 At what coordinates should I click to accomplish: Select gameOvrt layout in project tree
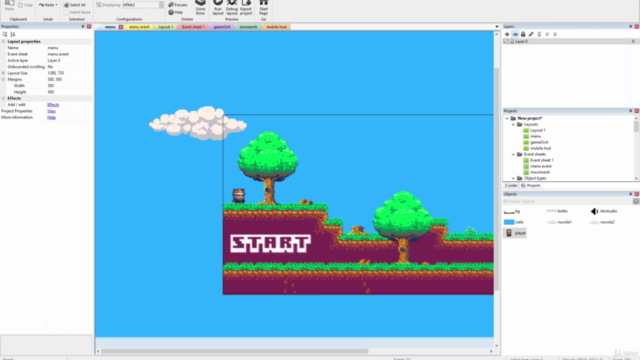click(x=539, y=142)
